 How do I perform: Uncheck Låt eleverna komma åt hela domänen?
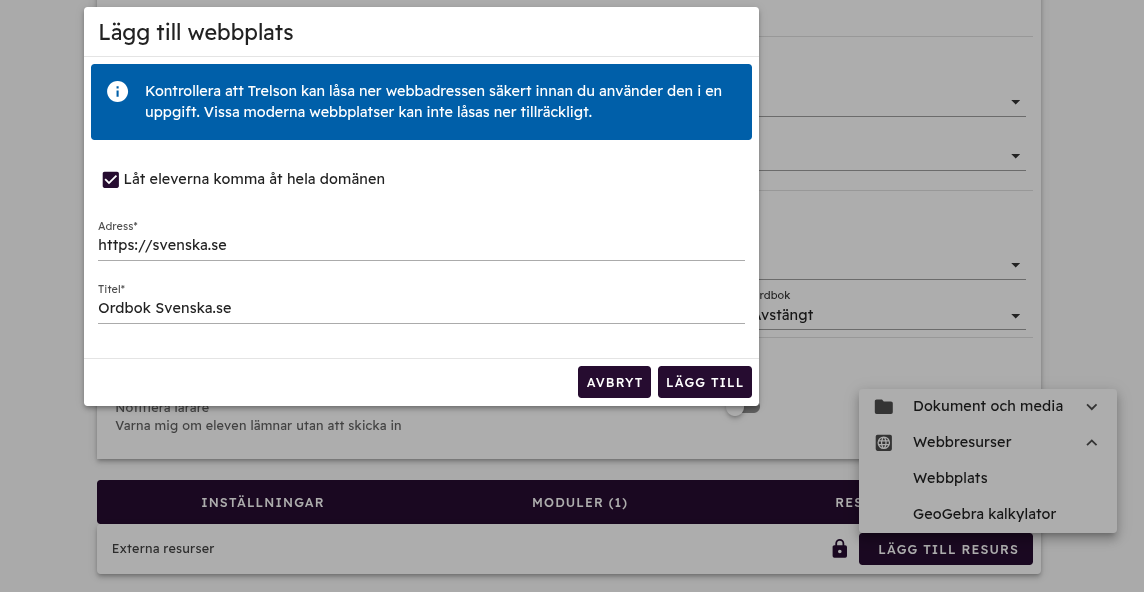[x=111, y=180]
